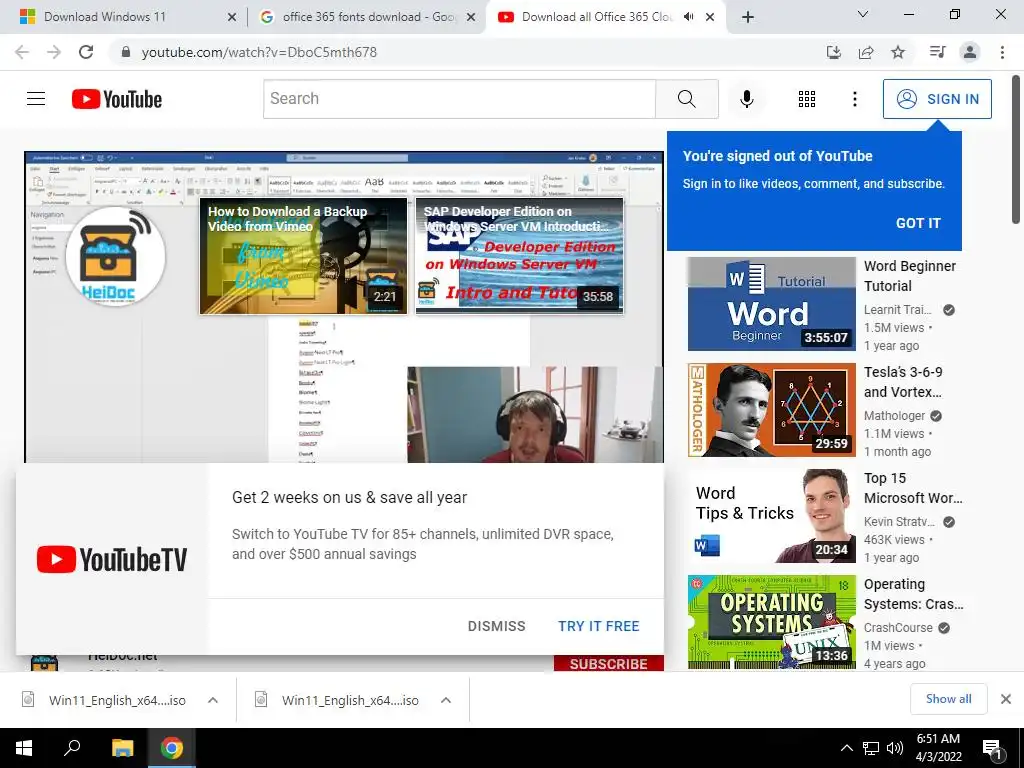Open the volume tray icon
The image size is (1024, 768).
(x=895, y=748)
